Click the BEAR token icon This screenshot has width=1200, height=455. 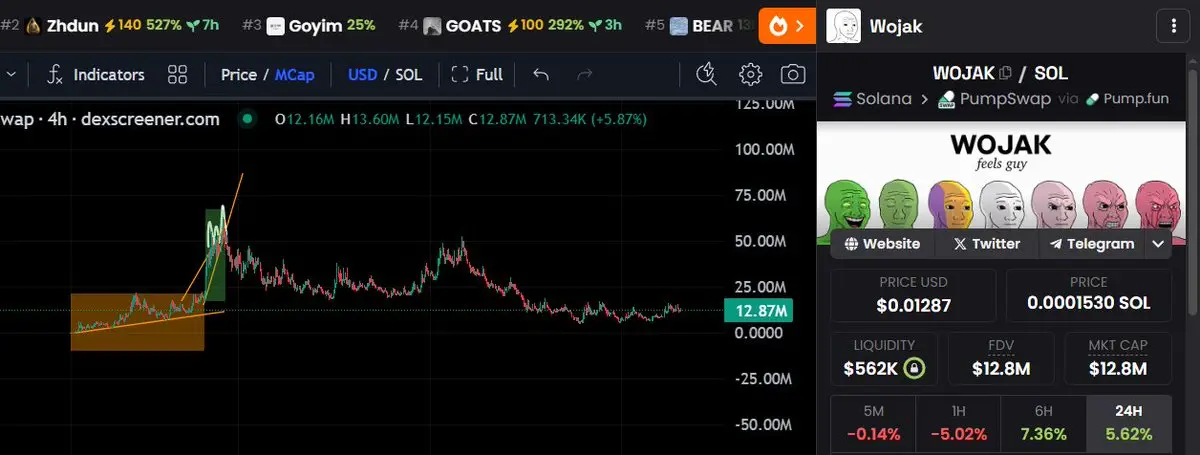pos(679,26)
